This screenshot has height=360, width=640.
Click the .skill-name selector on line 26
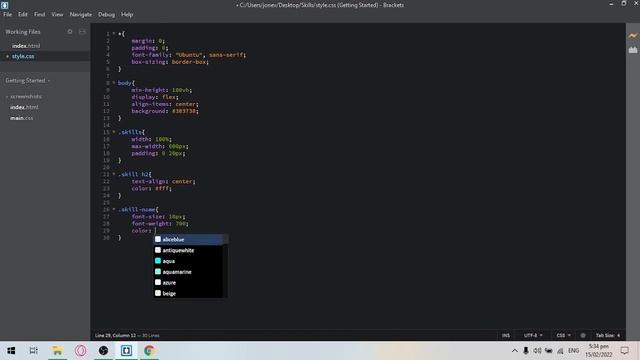coord(136,210)
